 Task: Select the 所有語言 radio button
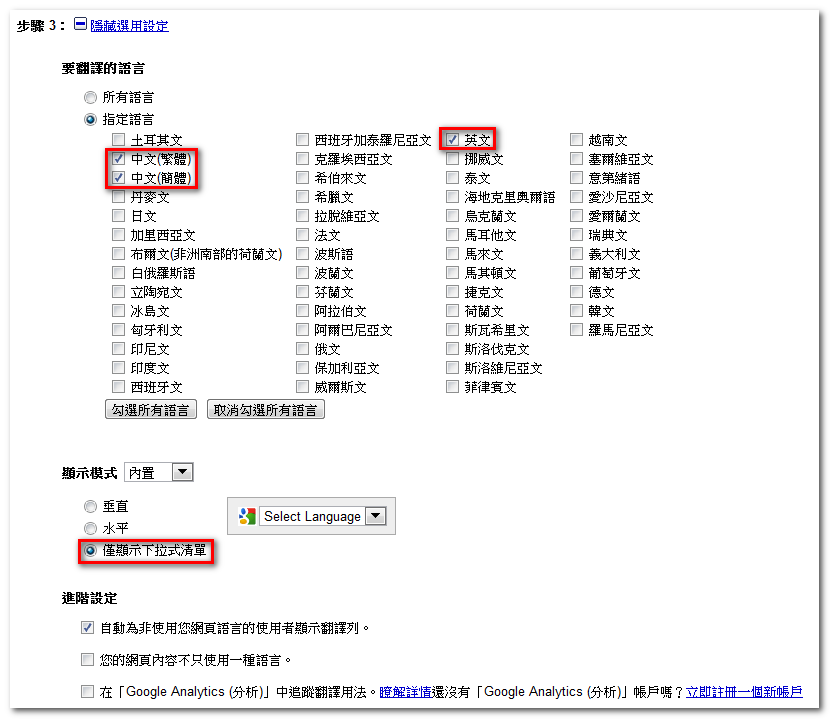(x=91, y=98)
